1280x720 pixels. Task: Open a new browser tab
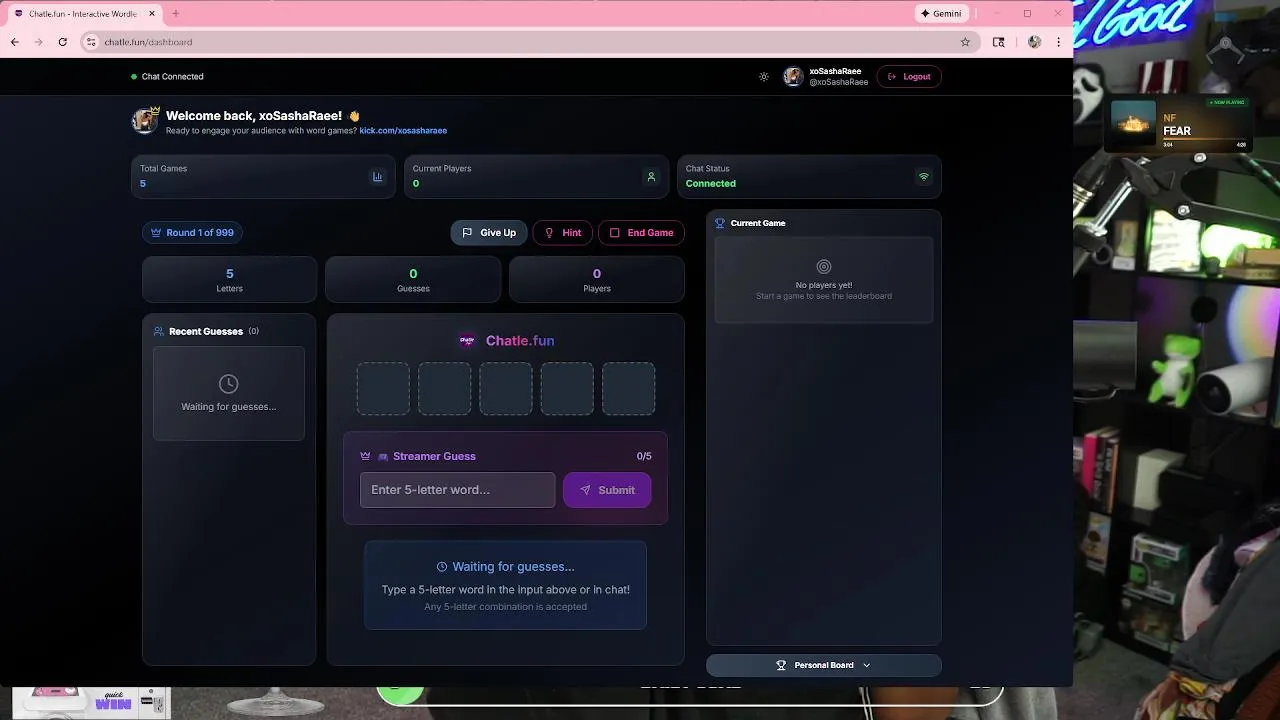point(175,14)
